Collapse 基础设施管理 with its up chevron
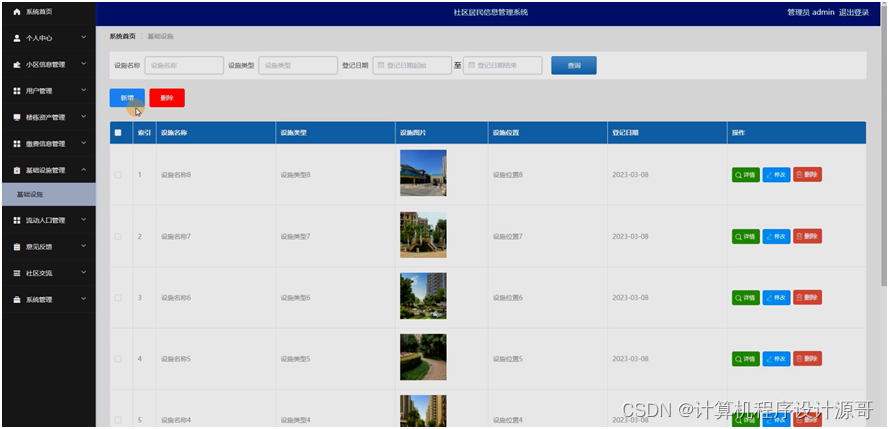The height and width of the screenshot is (429, 889). pyautogui.click(x=83, y=169)
